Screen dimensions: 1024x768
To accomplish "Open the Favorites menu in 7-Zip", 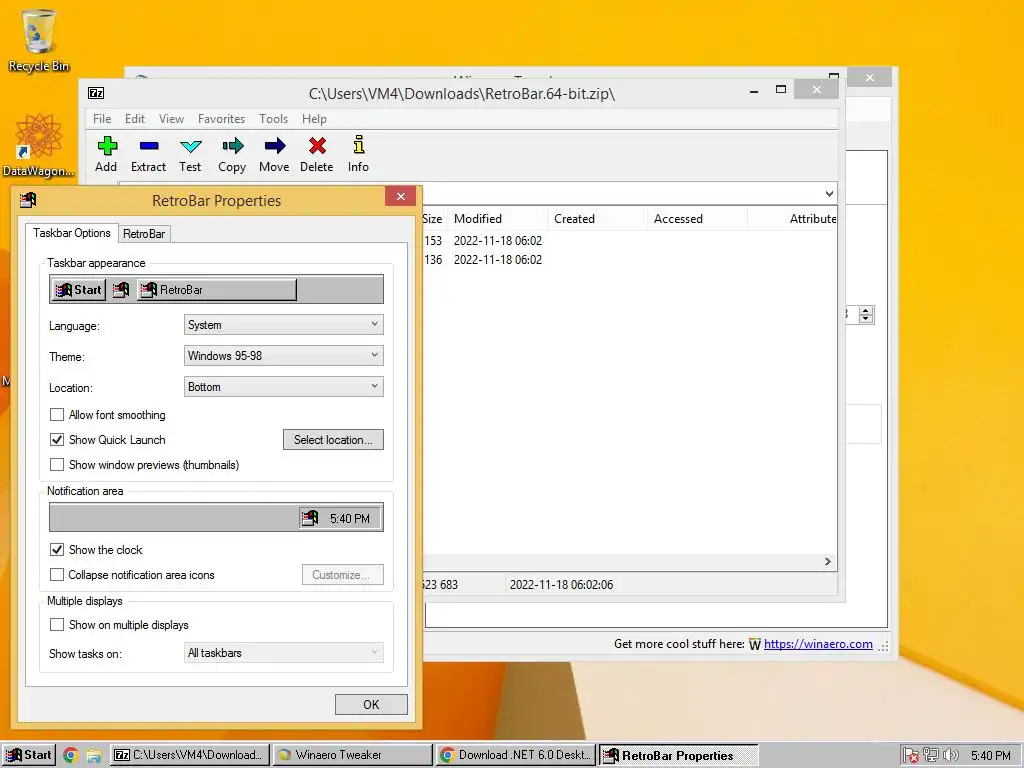I will point(221,119).
